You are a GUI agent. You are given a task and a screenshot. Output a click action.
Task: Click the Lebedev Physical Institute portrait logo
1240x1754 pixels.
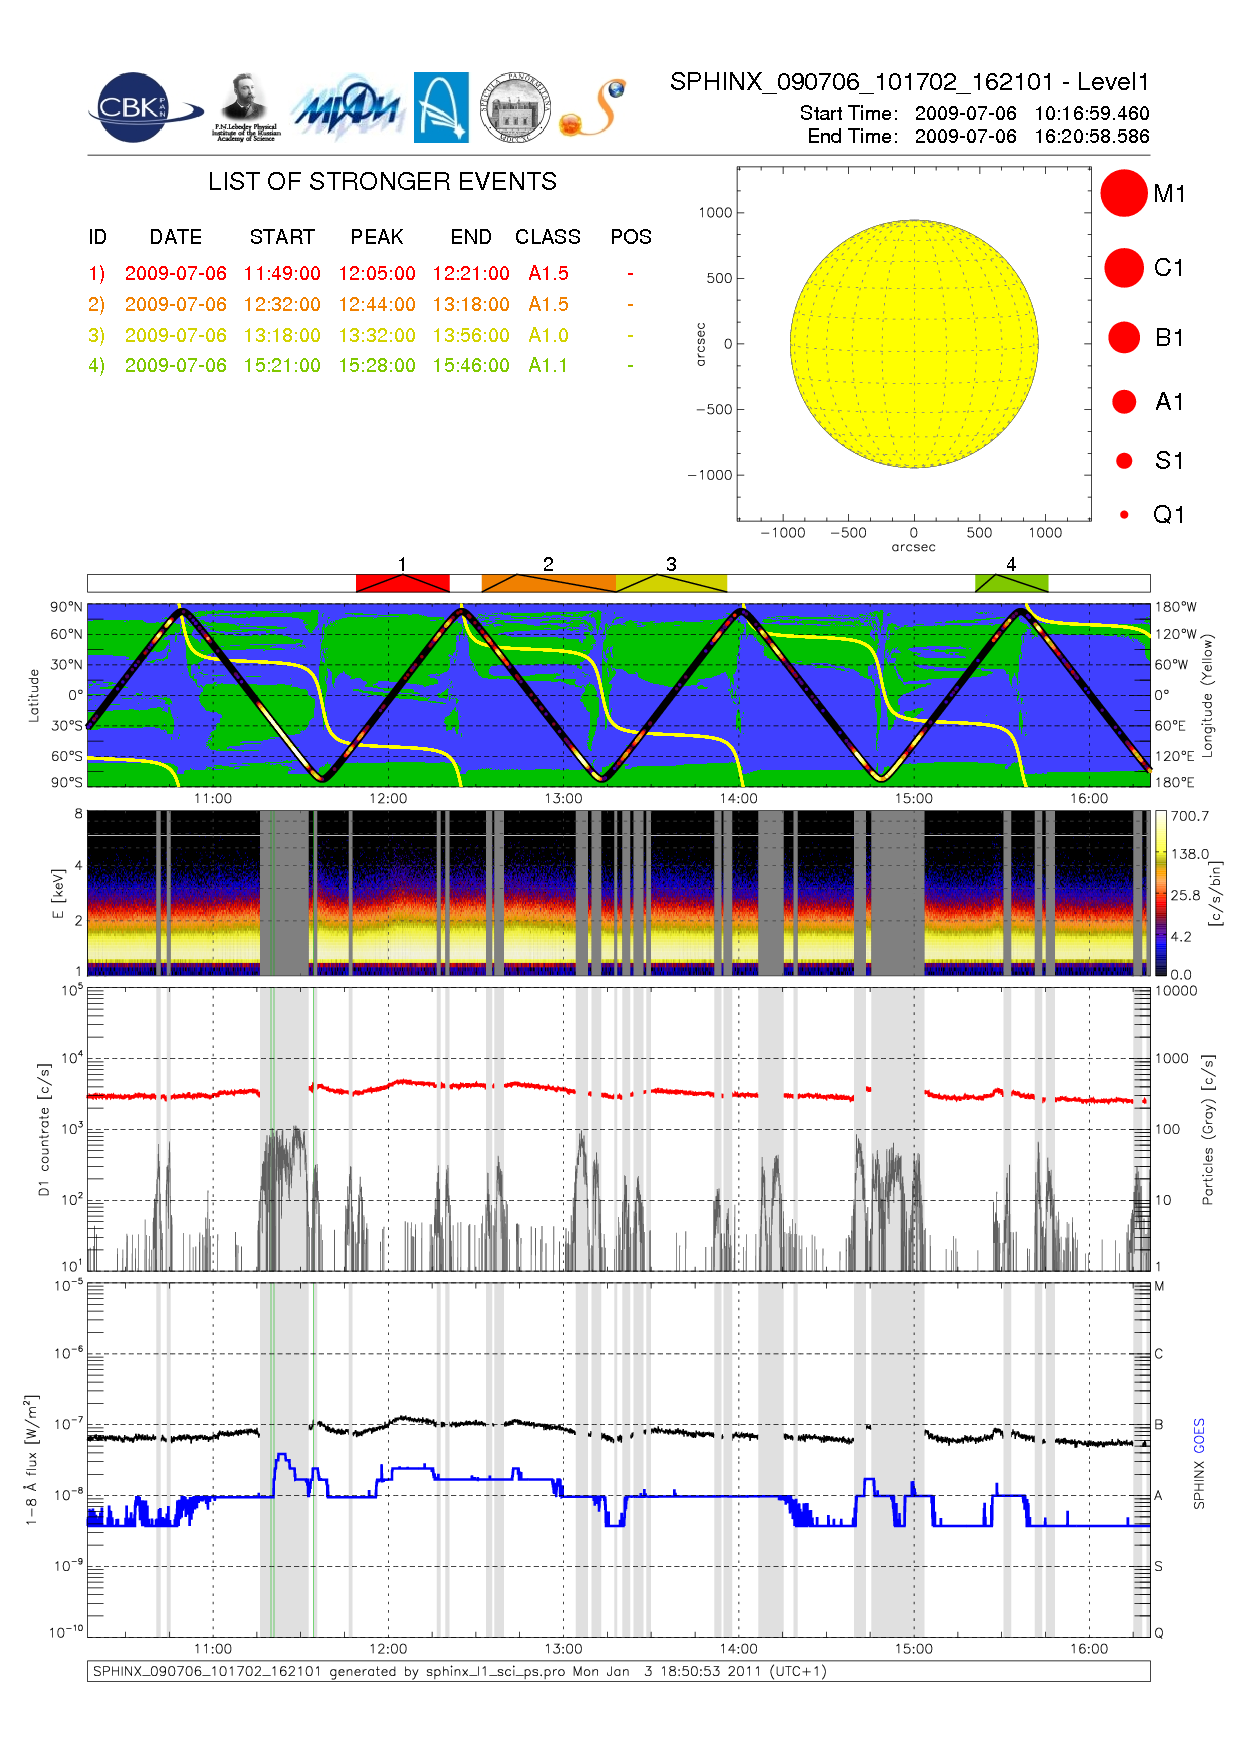[246, 107]
